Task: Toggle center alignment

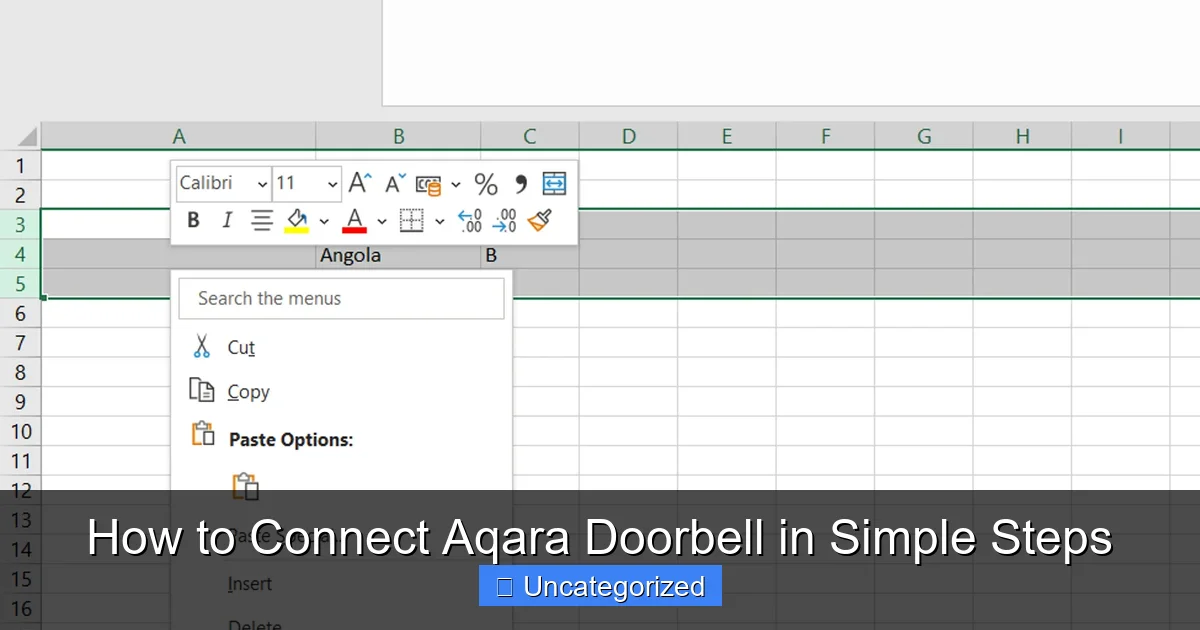Action: pos(261,220)
